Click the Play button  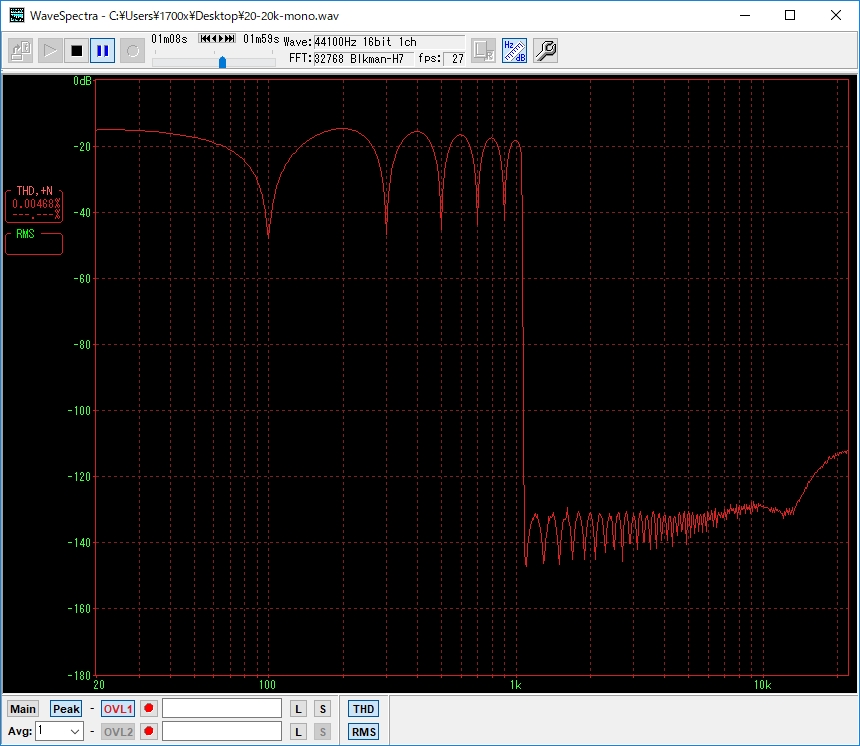[49, 50]
